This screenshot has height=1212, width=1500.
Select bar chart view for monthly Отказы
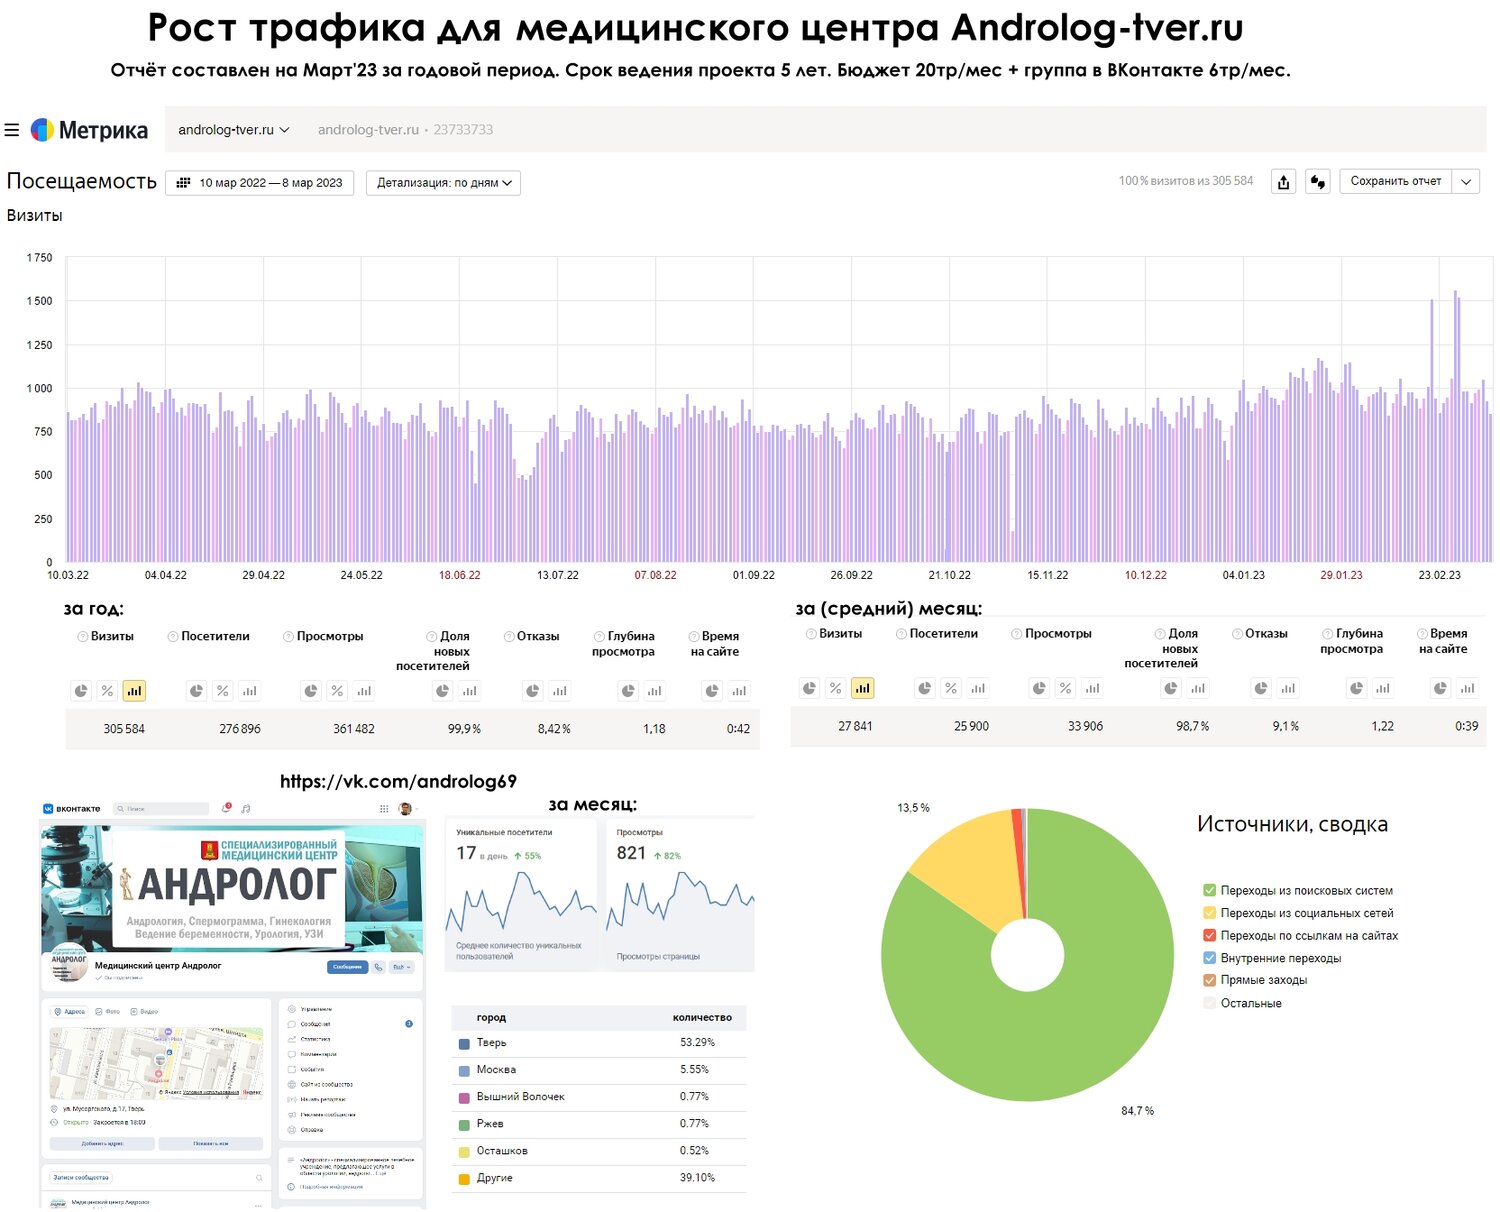(x=1288, y=688)
